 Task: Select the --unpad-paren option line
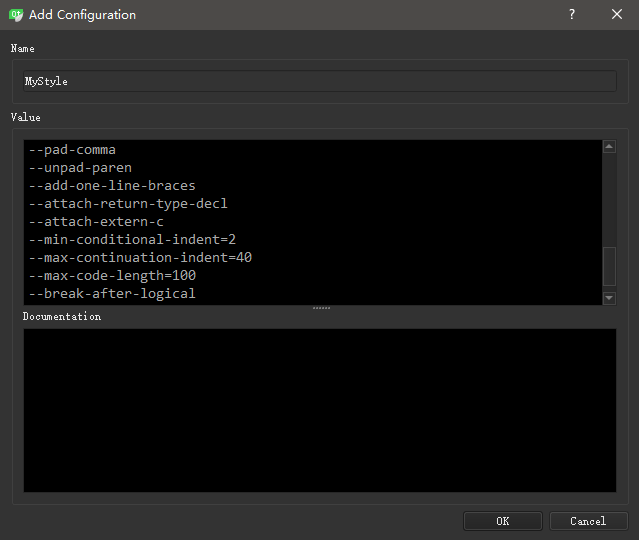pyautogui.click(x=80, y=168)
